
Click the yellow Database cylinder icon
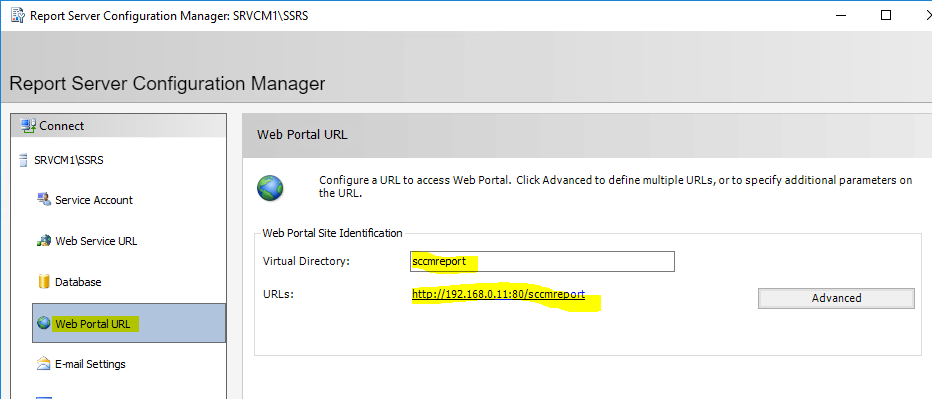[x=44, y=282]
